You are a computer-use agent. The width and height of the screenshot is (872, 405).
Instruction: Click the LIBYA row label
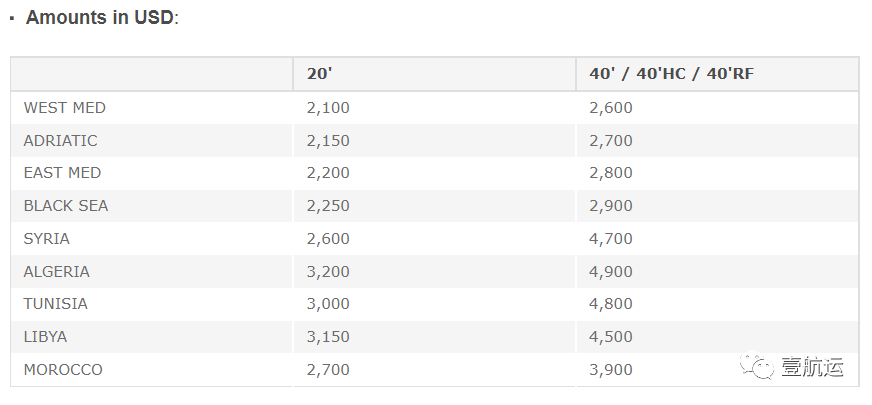click(45, 337)
